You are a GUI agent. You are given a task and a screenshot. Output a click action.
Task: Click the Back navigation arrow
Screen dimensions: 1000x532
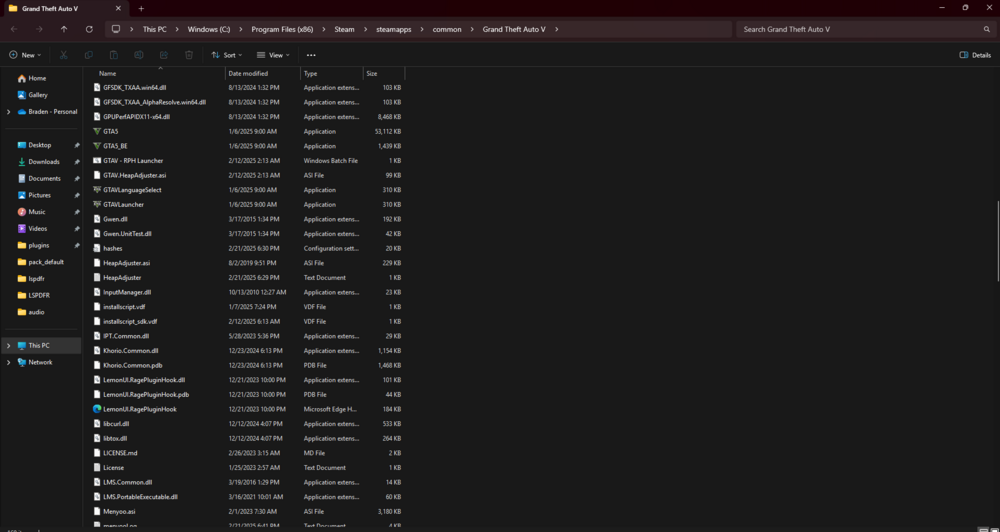click(14, 29)
